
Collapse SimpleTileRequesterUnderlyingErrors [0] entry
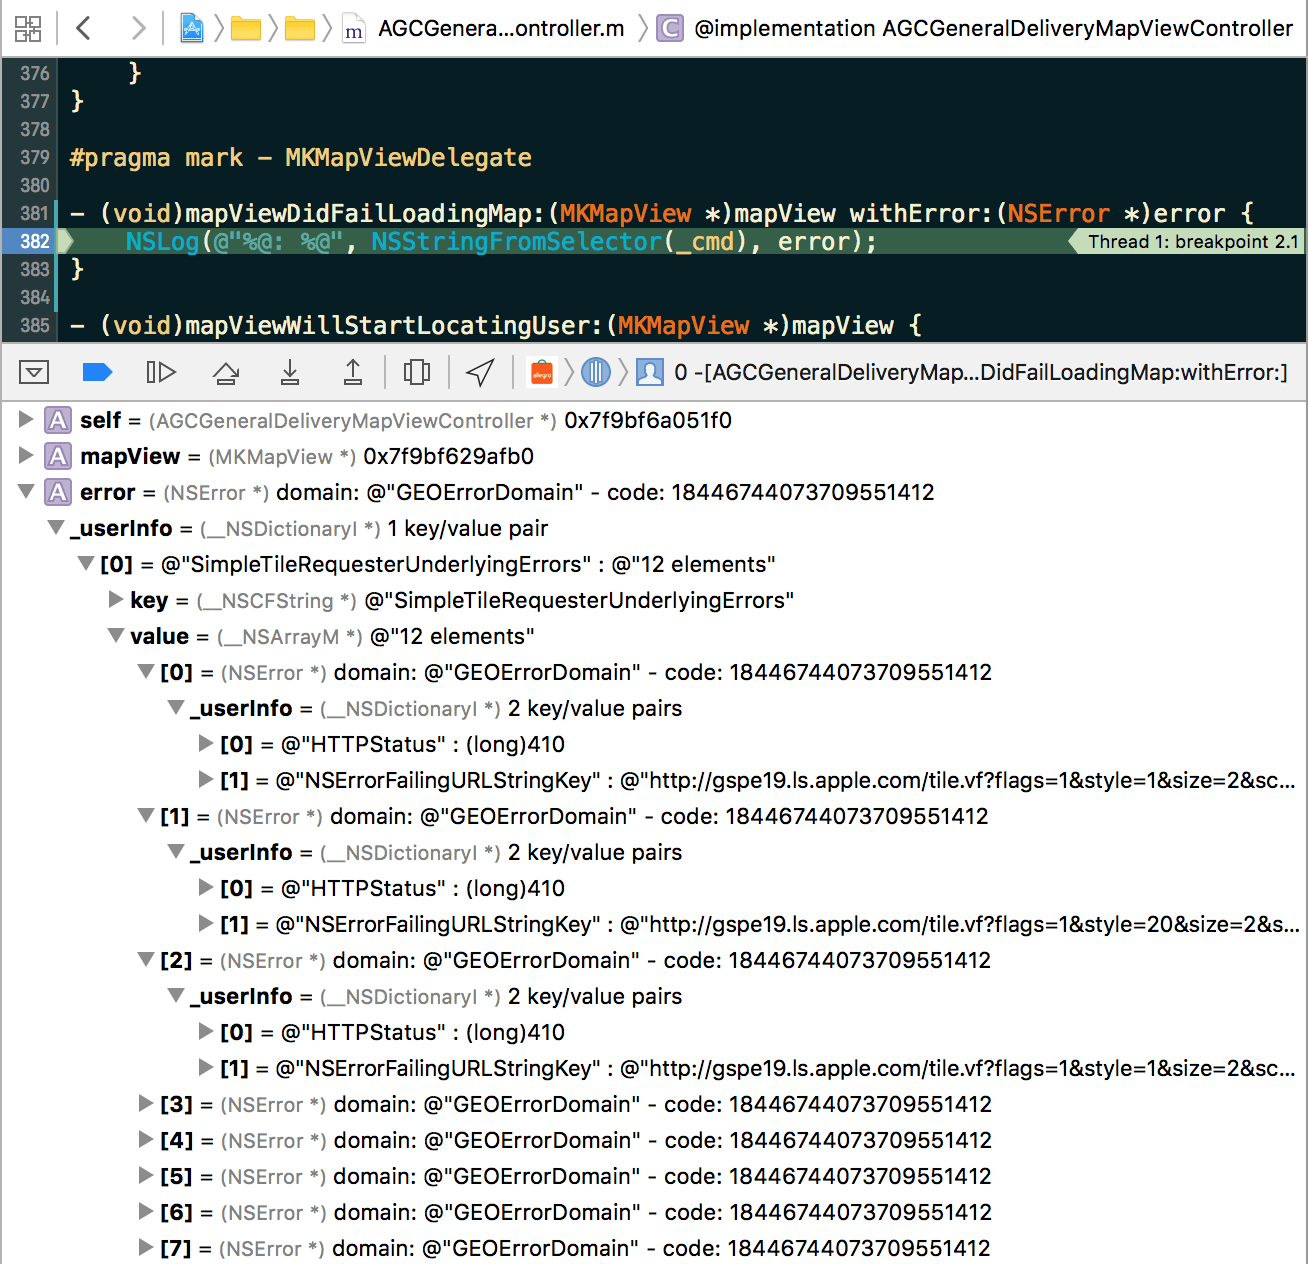87,564
